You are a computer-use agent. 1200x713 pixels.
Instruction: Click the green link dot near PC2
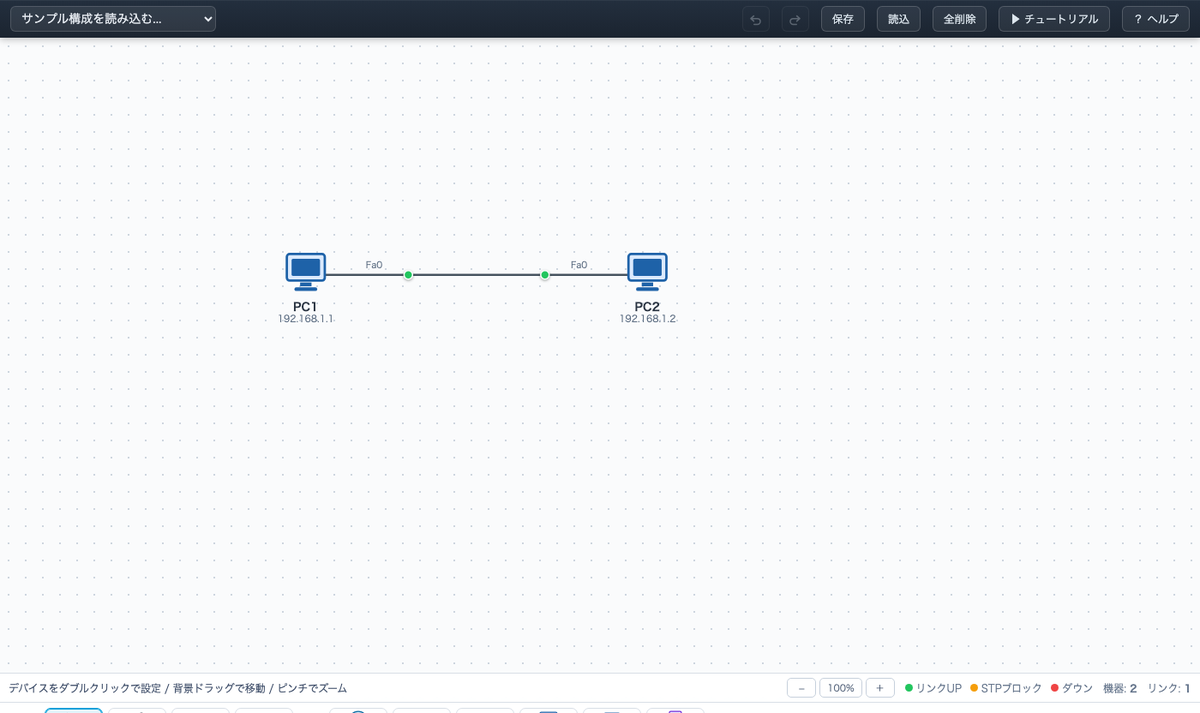point(545,275)
